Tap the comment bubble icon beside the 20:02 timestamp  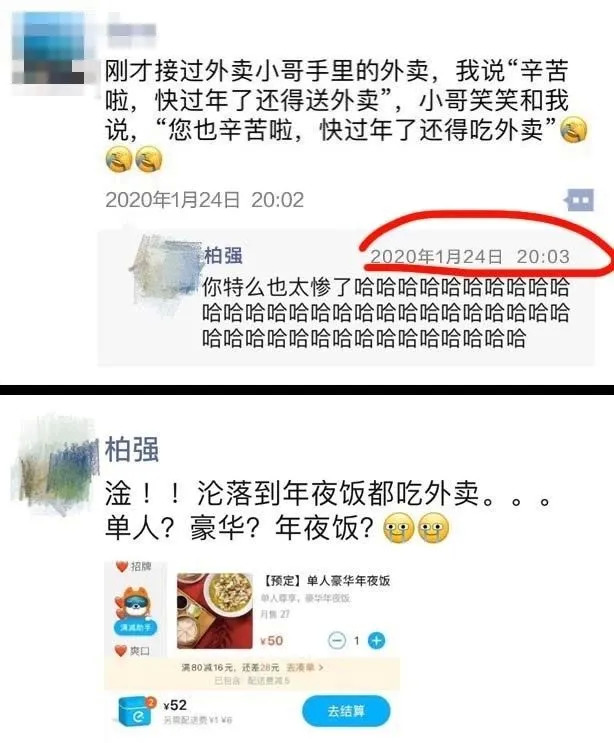point(579,200)
